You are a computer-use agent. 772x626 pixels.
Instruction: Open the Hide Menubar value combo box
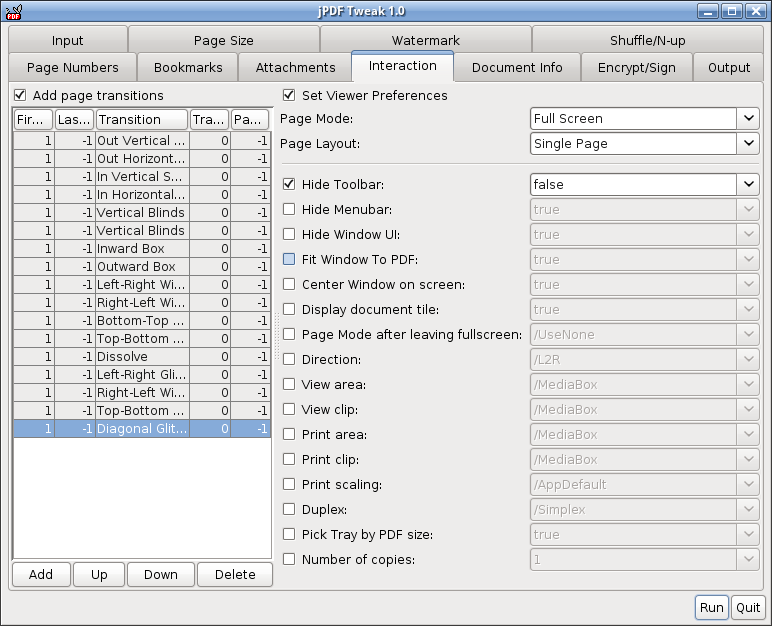[644, 209]
